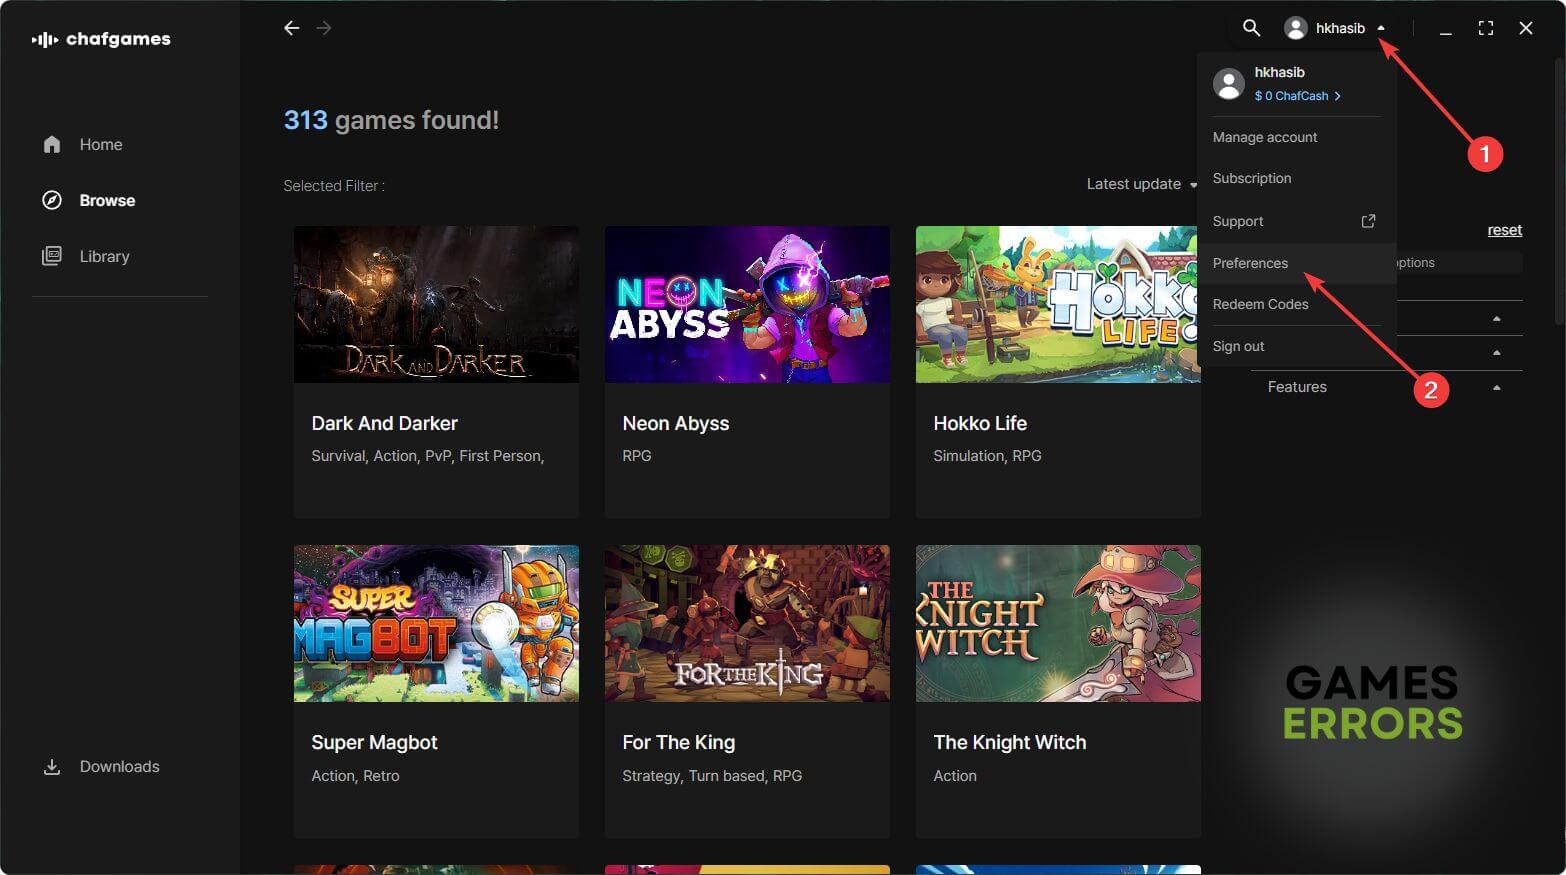Click the Super Magbot title
This screenshot has width=1566, height=875.
pos(375,742)
